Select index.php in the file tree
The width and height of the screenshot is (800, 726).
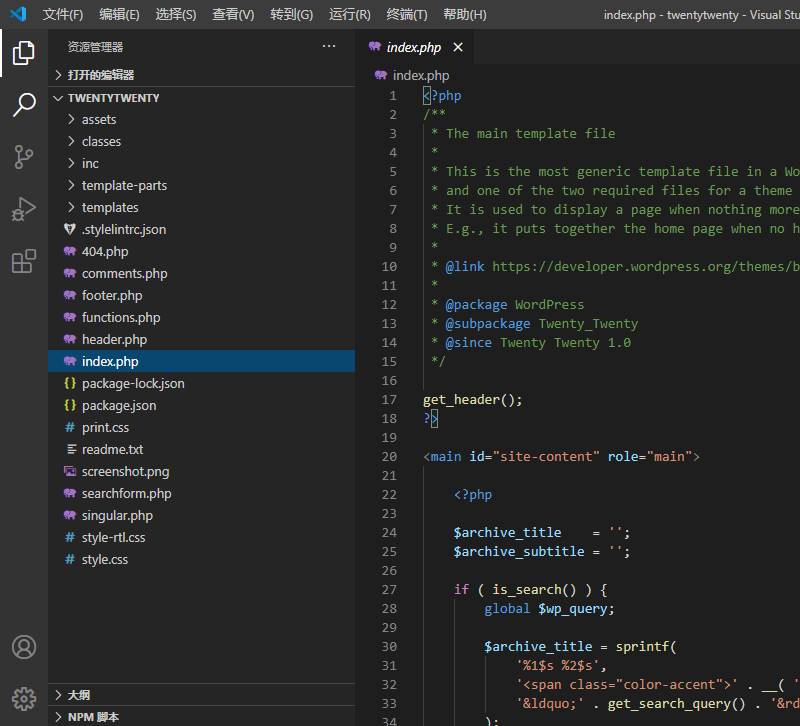202,361
